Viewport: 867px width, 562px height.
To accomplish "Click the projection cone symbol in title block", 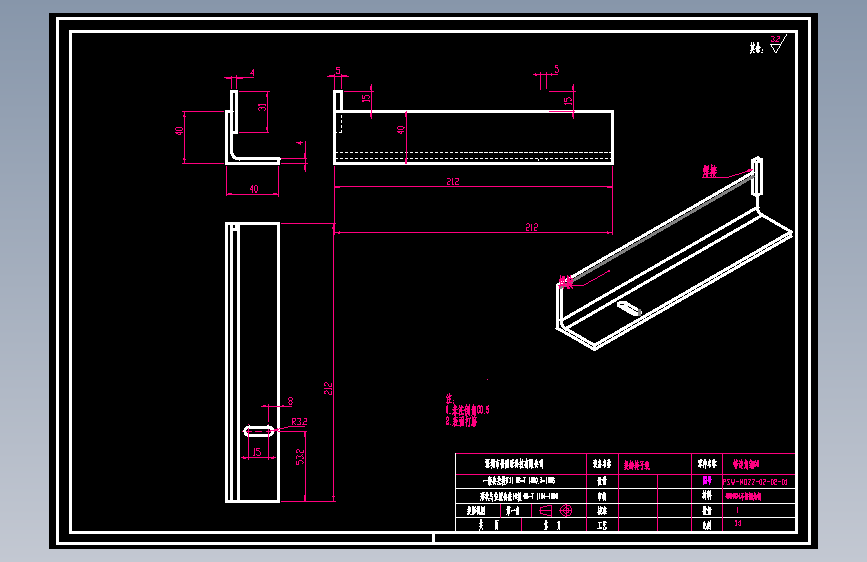I will click(545, 511).
